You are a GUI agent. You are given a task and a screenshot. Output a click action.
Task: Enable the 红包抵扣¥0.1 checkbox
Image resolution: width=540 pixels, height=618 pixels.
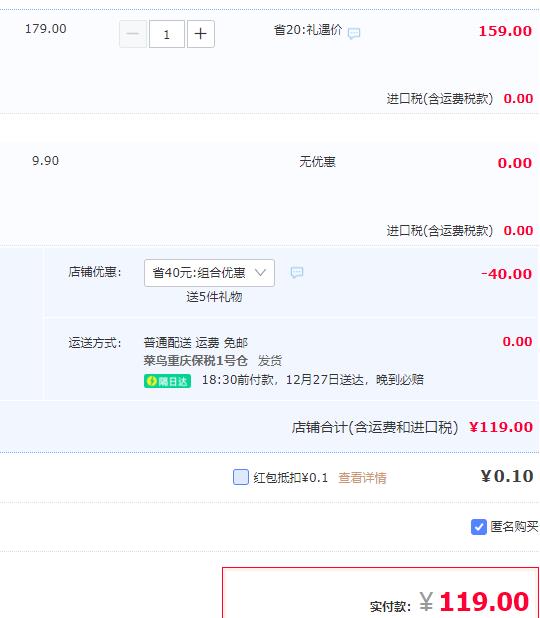241,477
